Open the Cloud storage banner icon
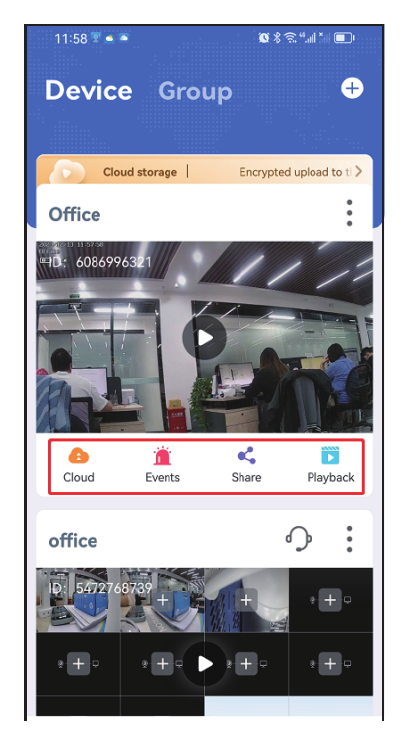 [x=67, y=172]
